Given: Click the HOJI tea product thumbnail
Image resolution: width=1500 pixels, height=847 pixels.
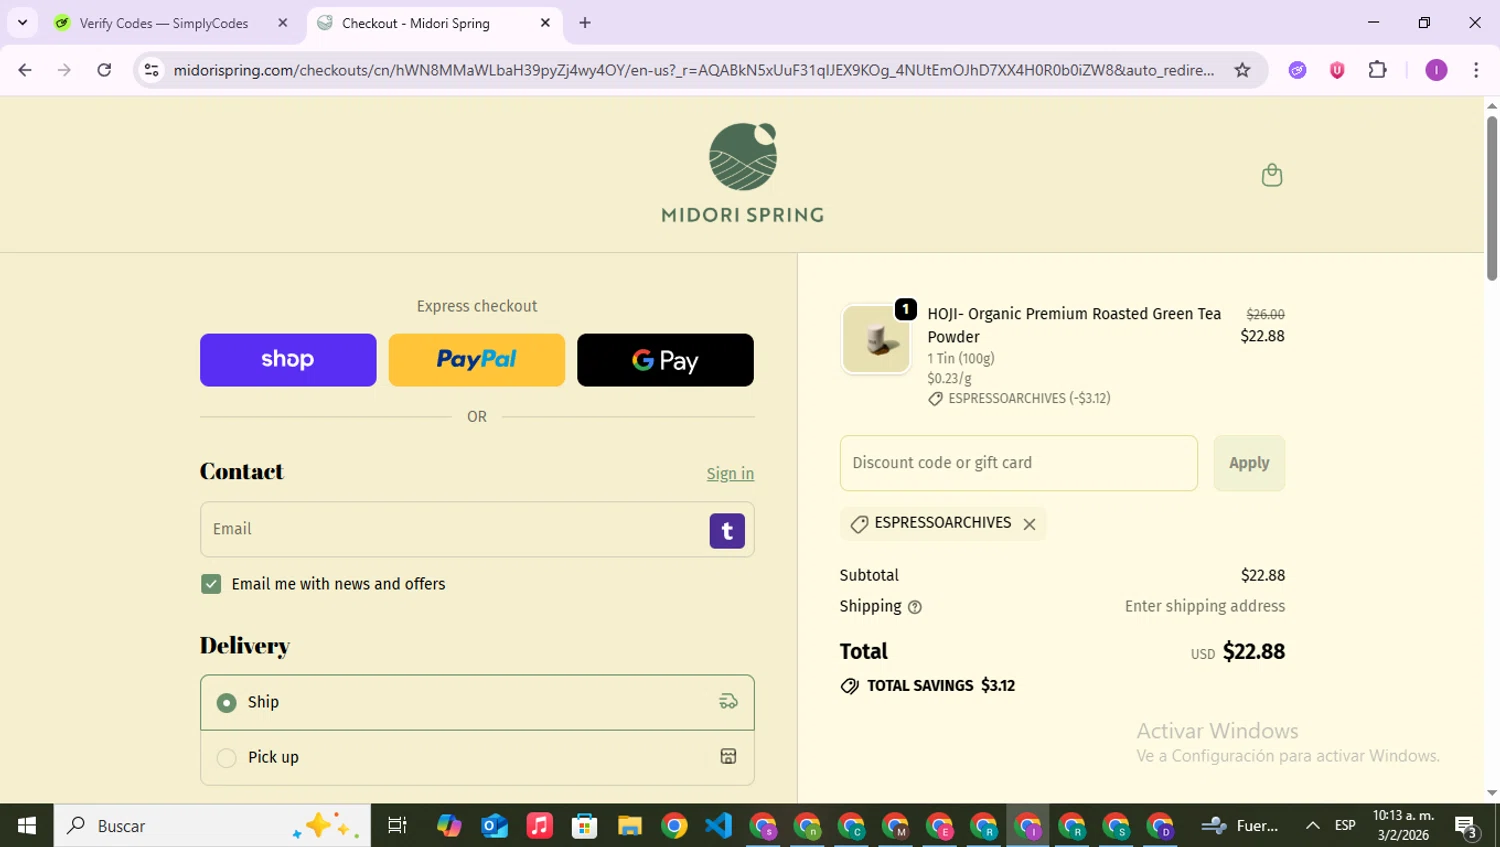Looking at the screenshot, I should [x=876, y=339].
